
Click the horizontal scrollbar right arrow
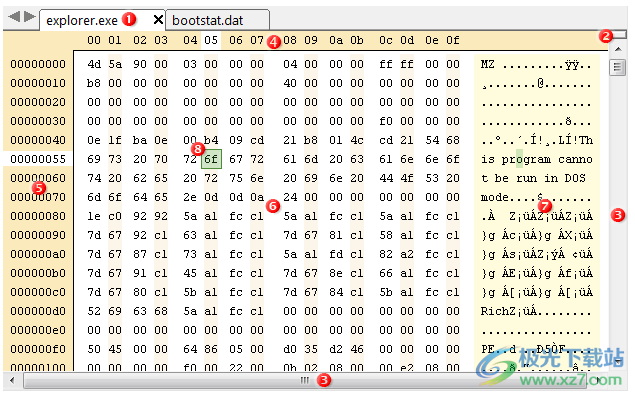point(599,380)
